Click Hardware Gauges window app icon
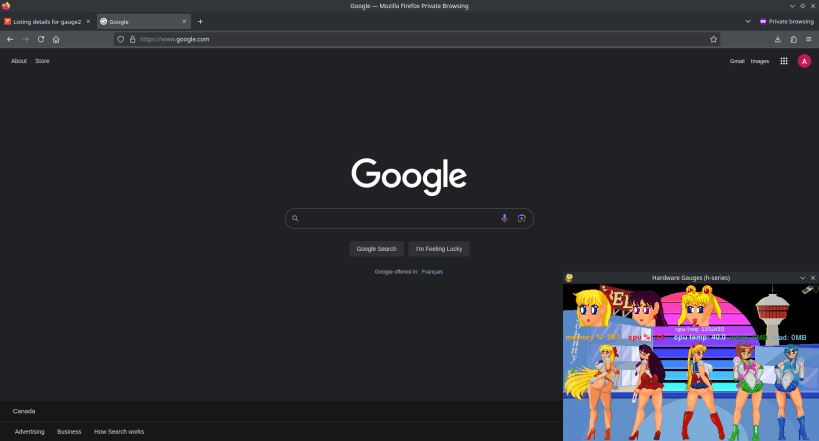This screenshot has width=819, height=441. tap(569, 278)
